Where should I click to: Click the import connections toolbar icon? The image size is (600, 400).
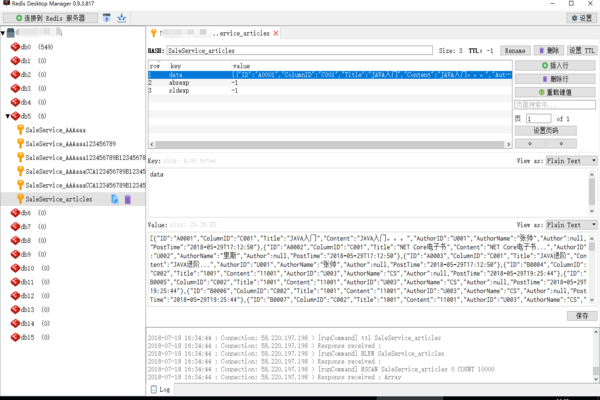point(107,18)
